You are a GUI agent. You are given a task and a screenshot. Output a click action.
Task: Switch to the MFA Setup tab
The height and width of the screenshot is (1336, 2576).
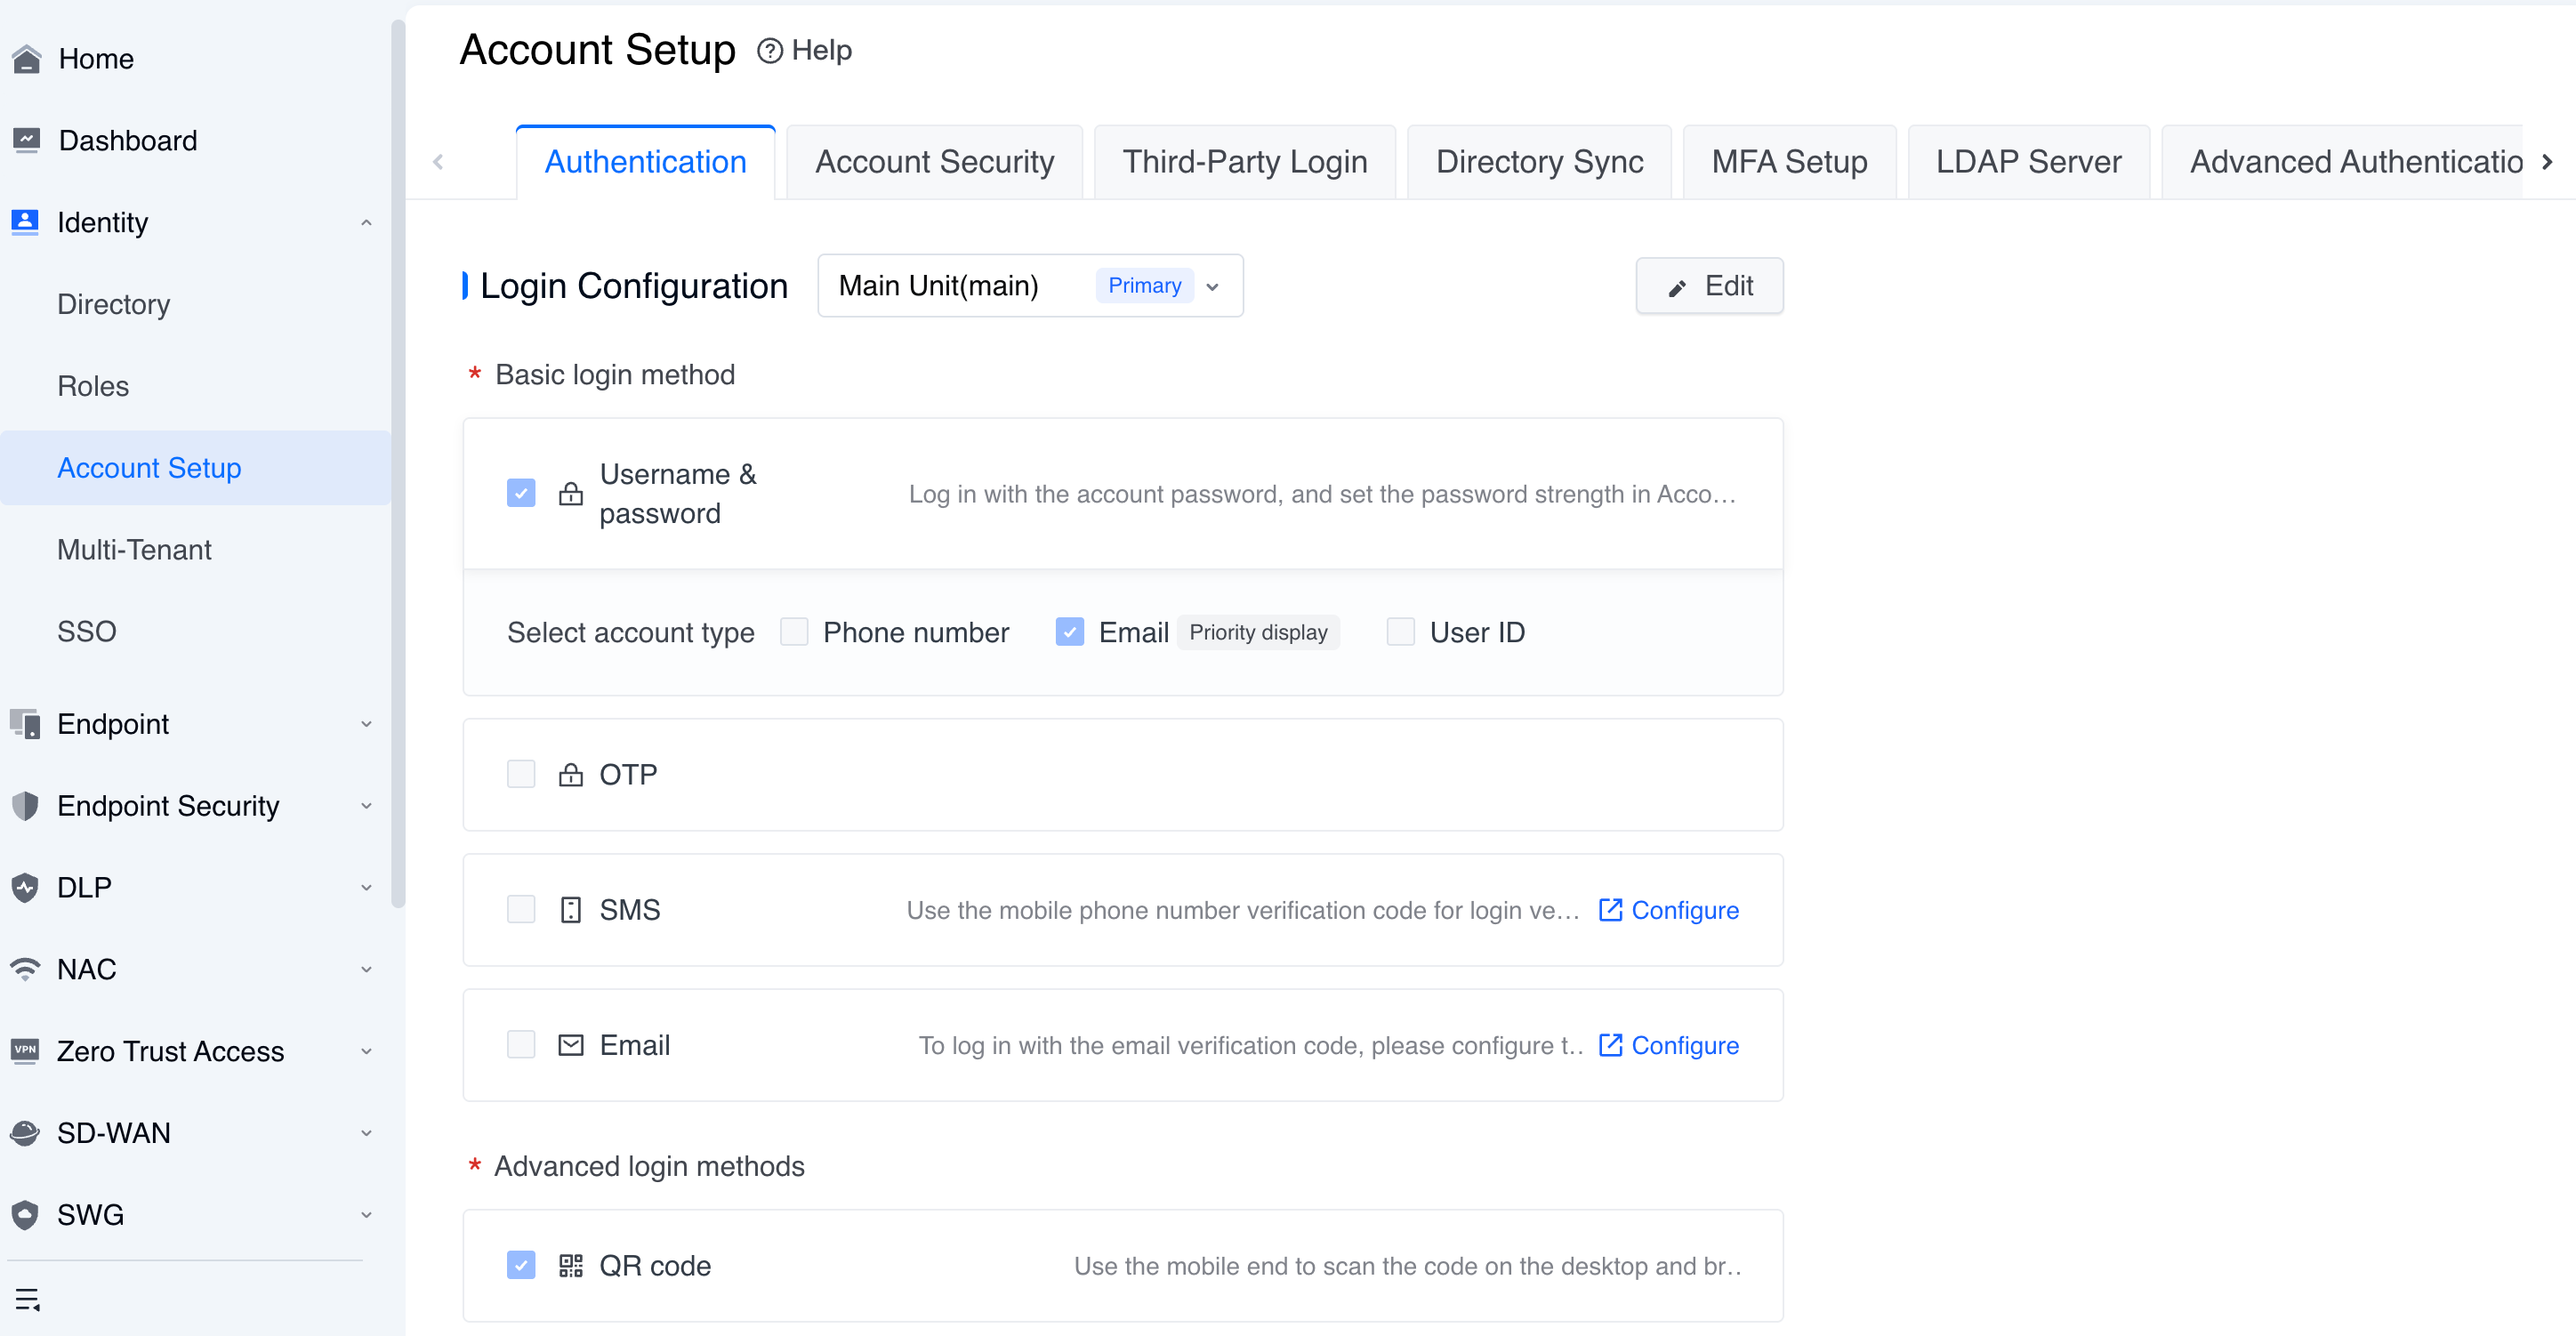click(x=1788, y=162)
